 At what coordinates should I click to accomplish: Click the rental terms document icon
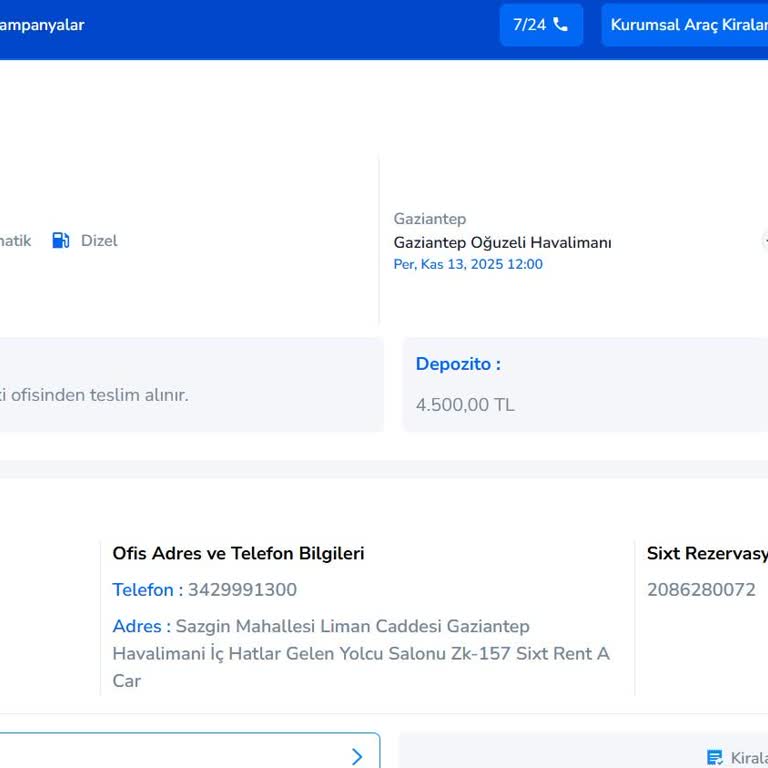pos(714,757)
